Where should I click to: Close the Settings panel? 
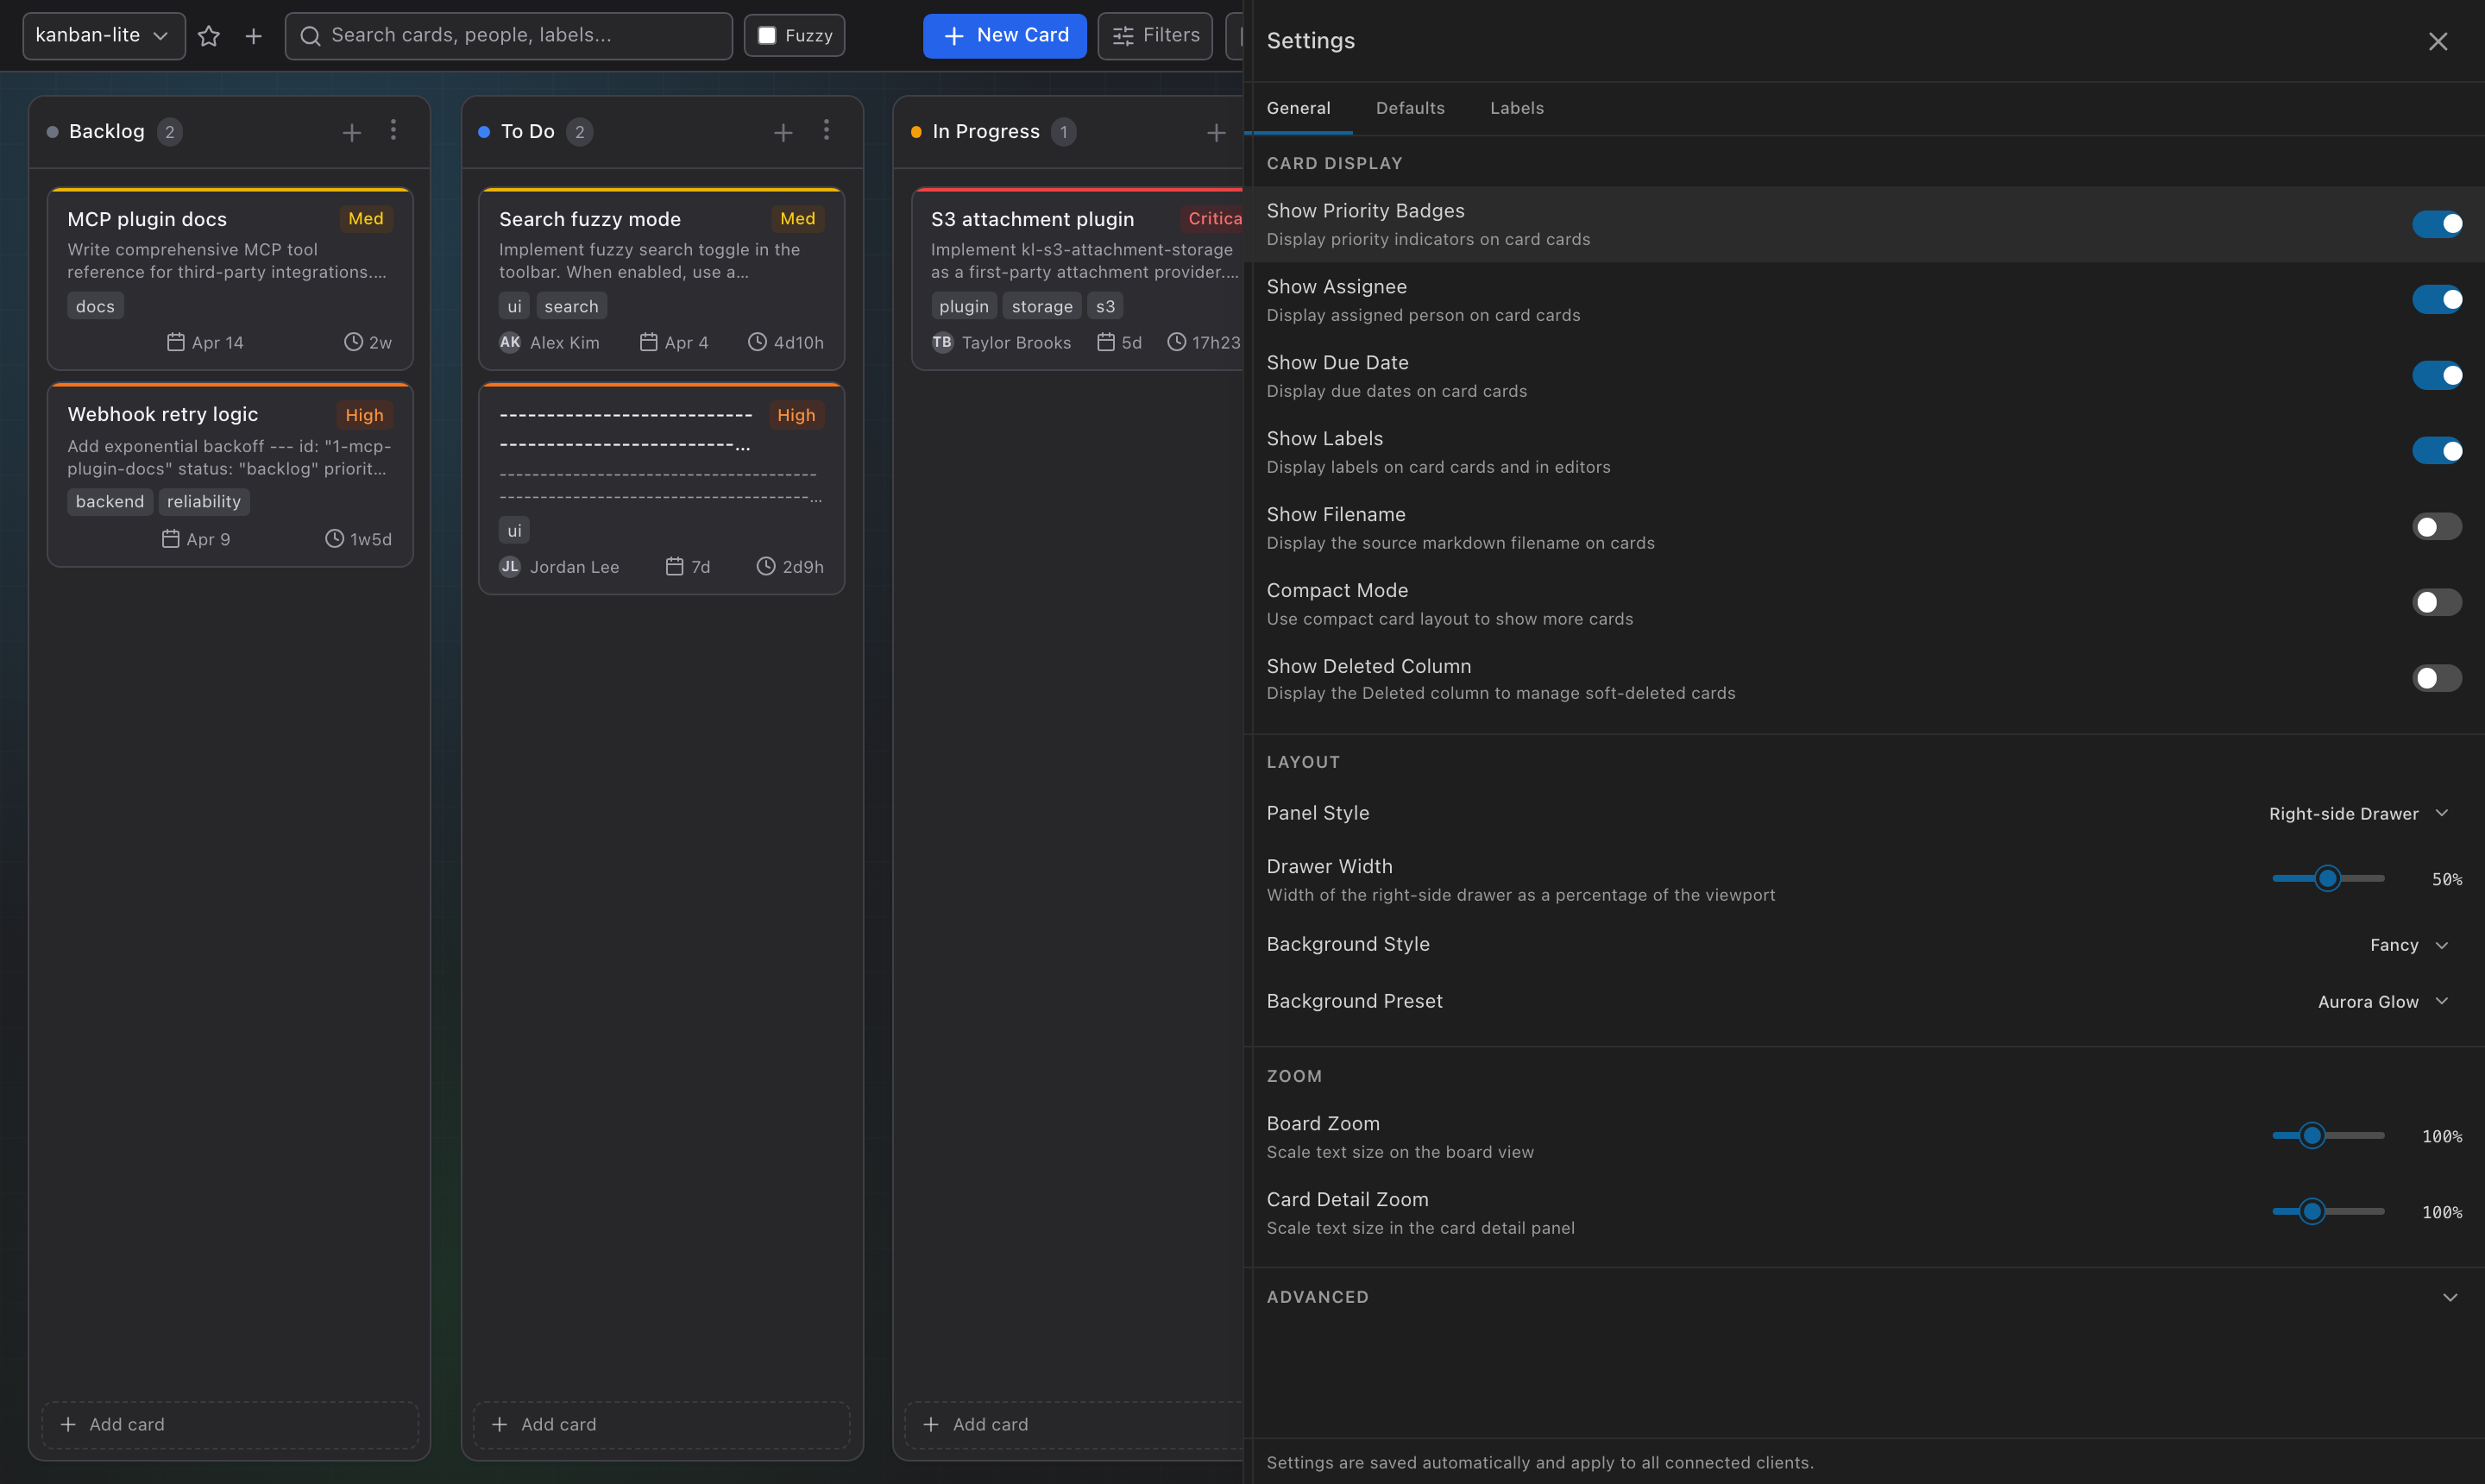click(2438, 41)
